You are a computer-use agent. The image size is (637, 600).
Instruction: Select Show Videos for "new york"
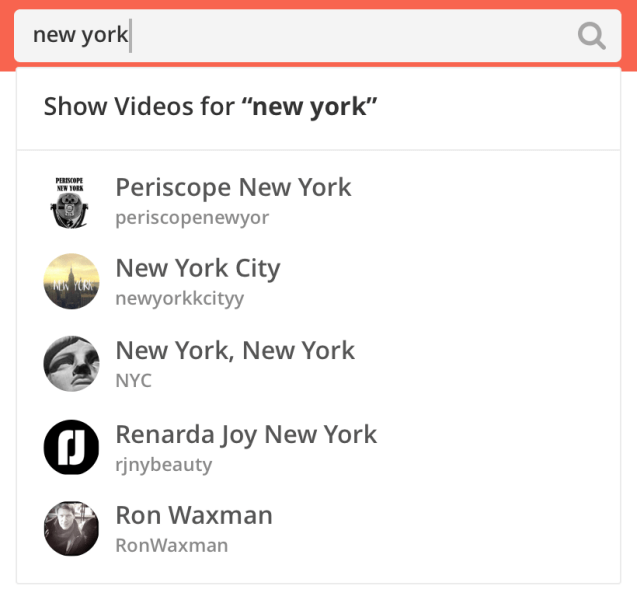pyautogui.click(x=318, y=107)
